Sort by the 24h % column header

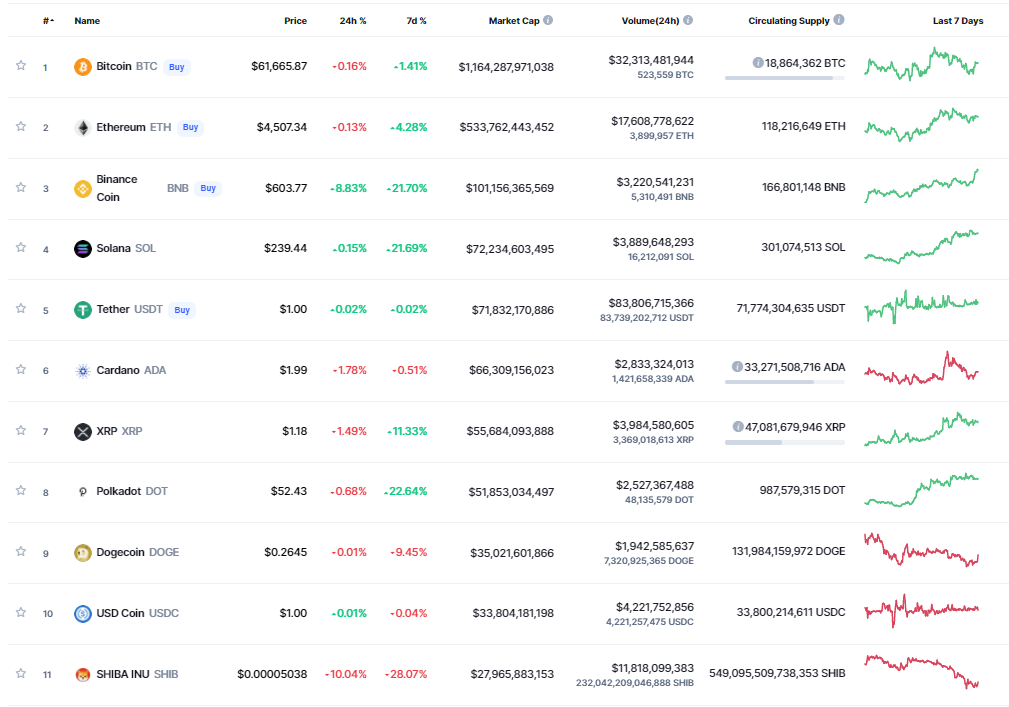point(352,21)
